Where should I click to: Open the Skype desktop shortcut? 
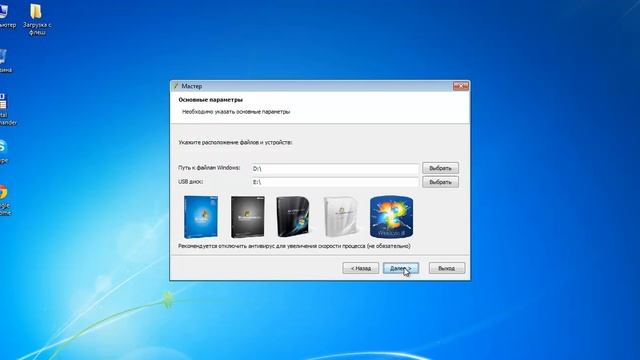click(x=3, y=151)
